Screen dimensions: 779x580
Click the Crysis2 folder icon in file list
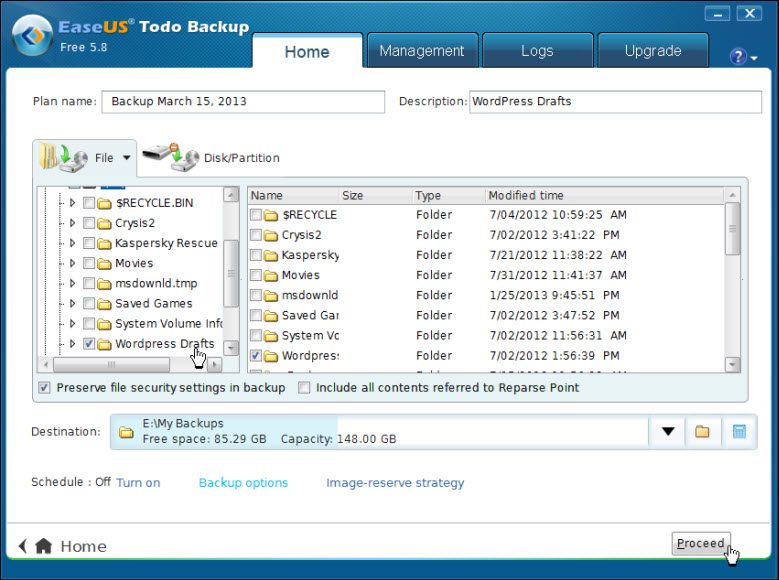(x=271, y=236)
